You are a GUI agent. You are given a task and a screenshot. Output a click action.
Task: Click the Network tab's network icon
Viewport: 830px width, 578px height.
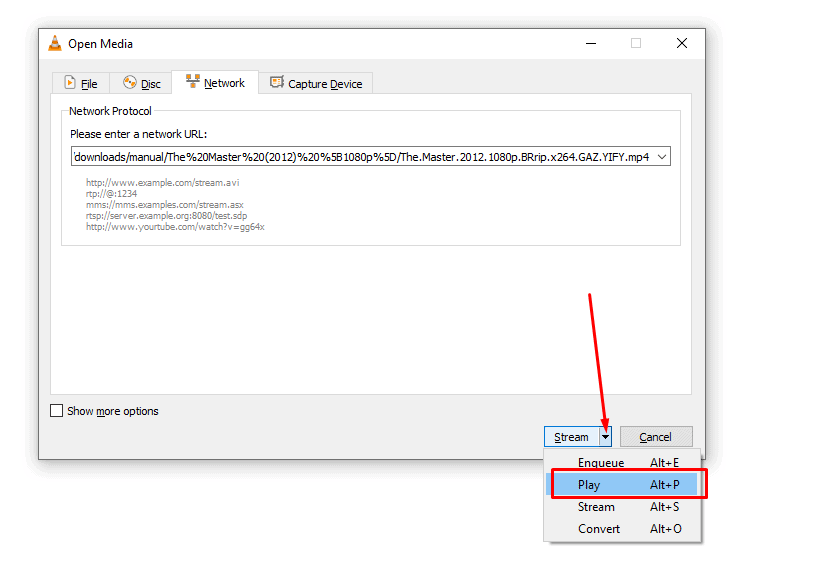pos(193,83)
